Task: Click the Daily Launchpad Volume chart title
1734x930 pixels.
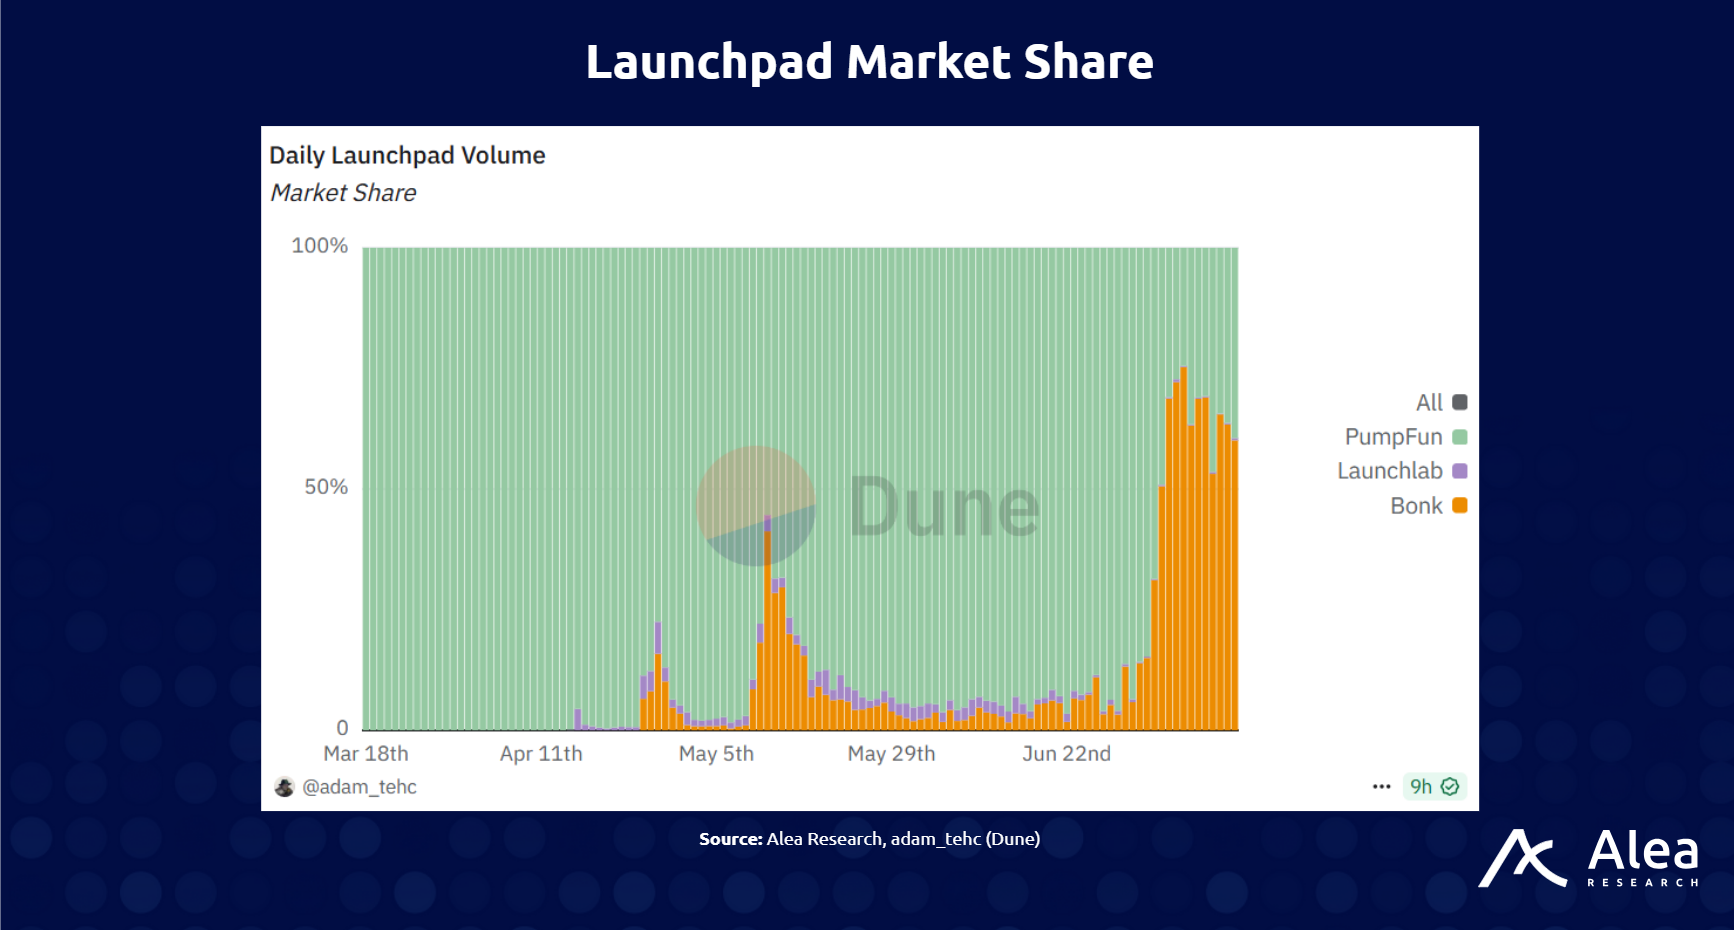Action: click(407, 156)
